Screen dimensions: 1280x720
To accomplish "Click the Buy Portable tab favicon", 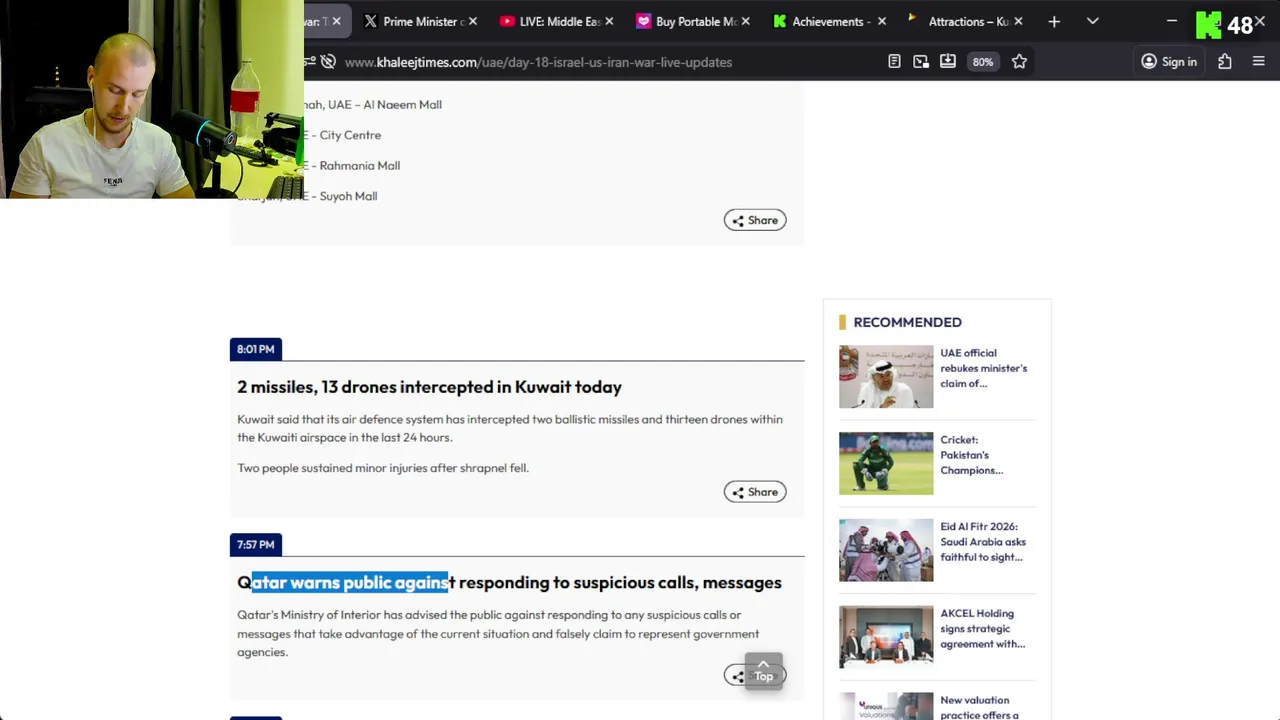I will [644, 21].
